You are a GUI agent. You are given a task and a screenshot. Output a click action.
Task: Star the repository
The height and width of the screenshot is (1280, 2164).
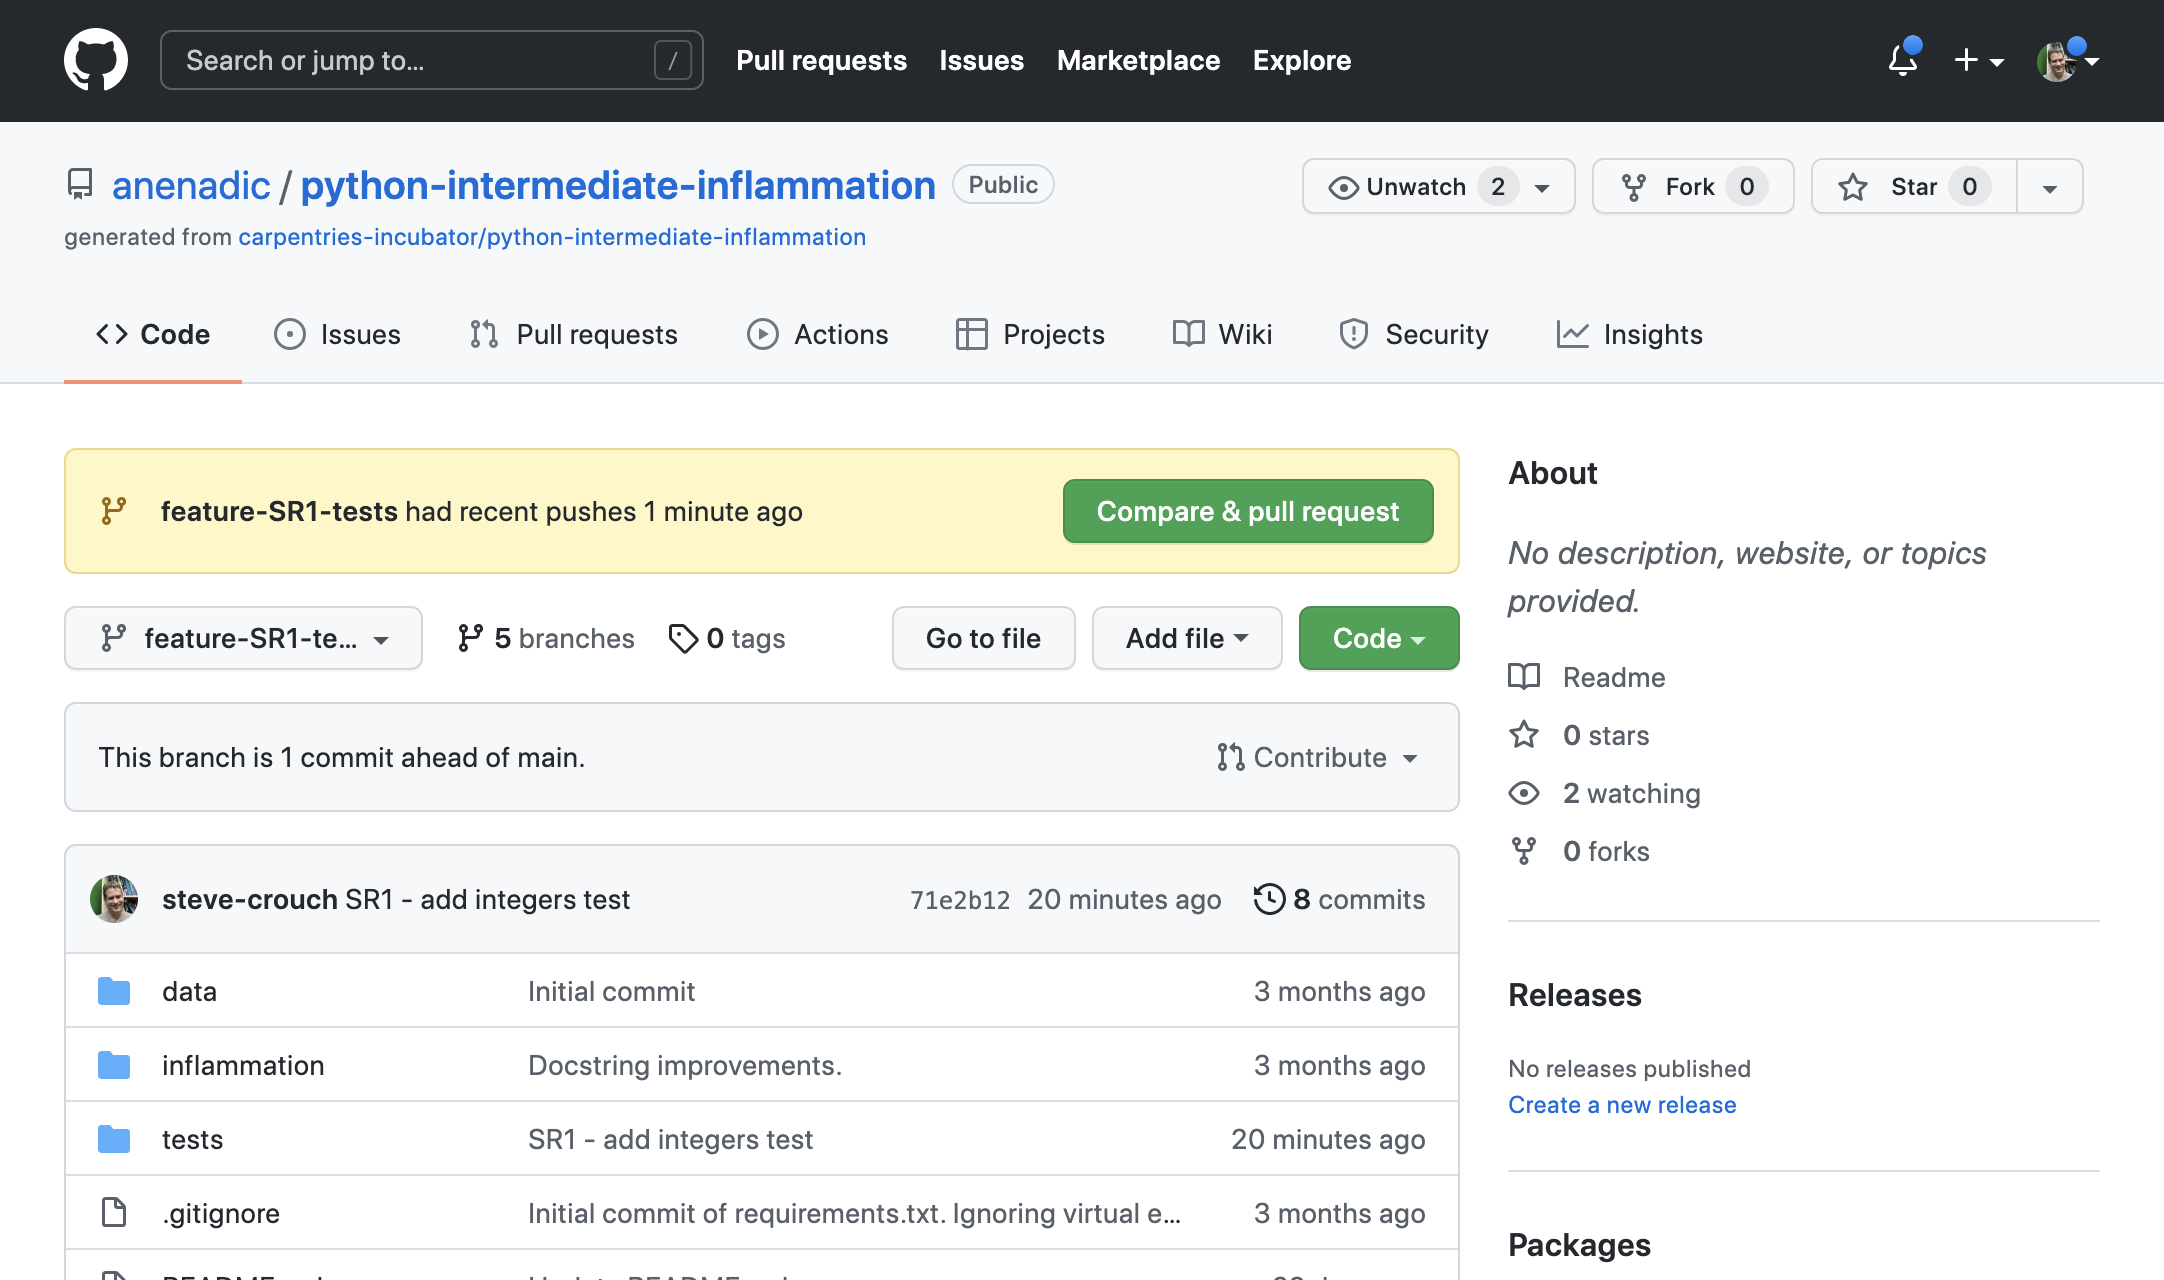[x=1911, y=186]
